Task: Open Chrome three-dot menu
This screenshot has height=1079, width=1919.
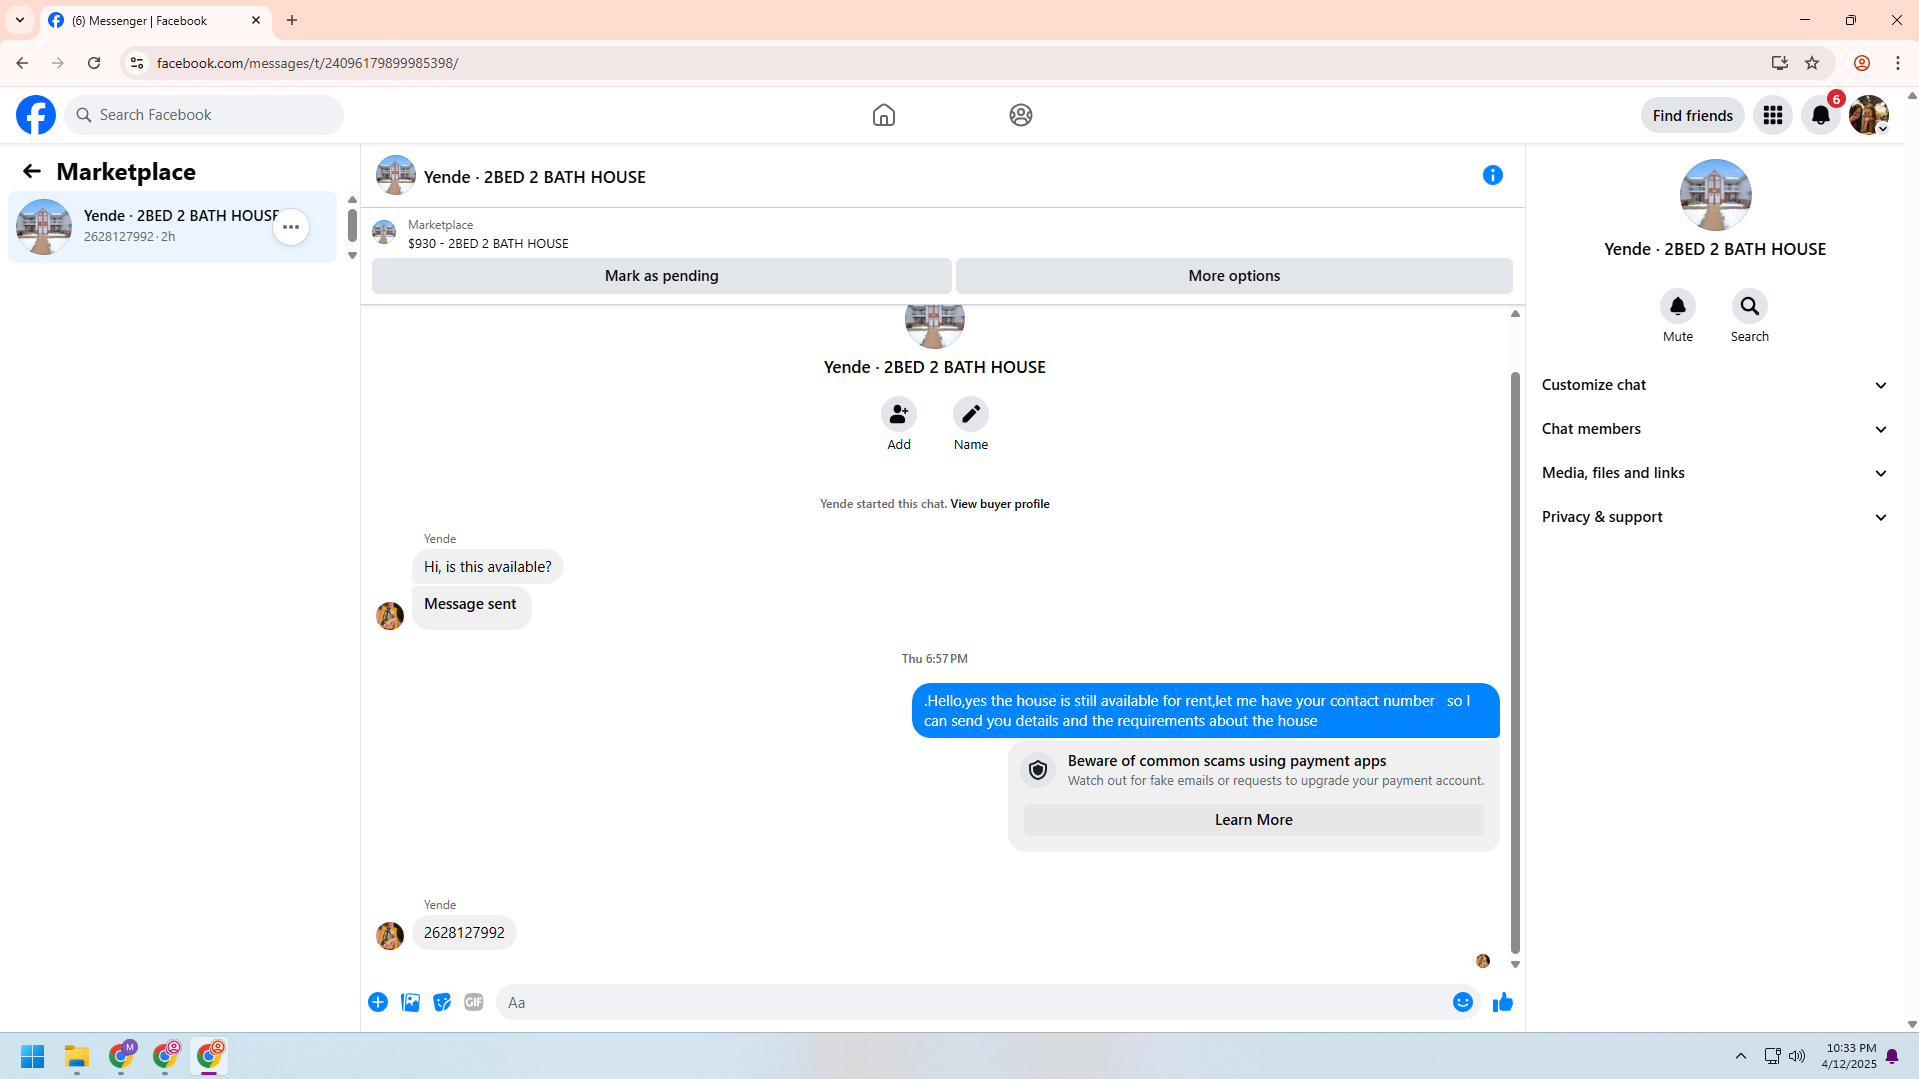Action: (1897, 63)
